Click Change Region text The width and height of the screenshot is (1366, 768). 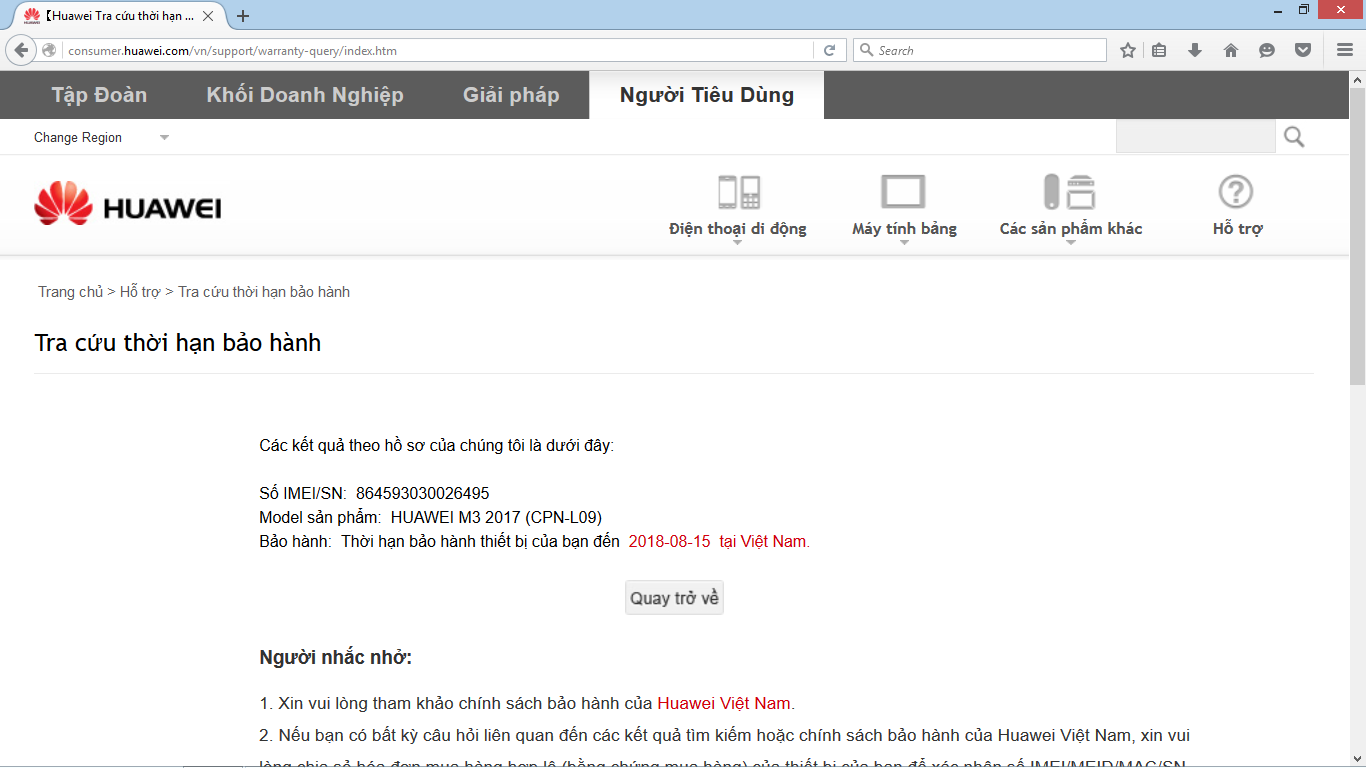click(x=78, y=138)
